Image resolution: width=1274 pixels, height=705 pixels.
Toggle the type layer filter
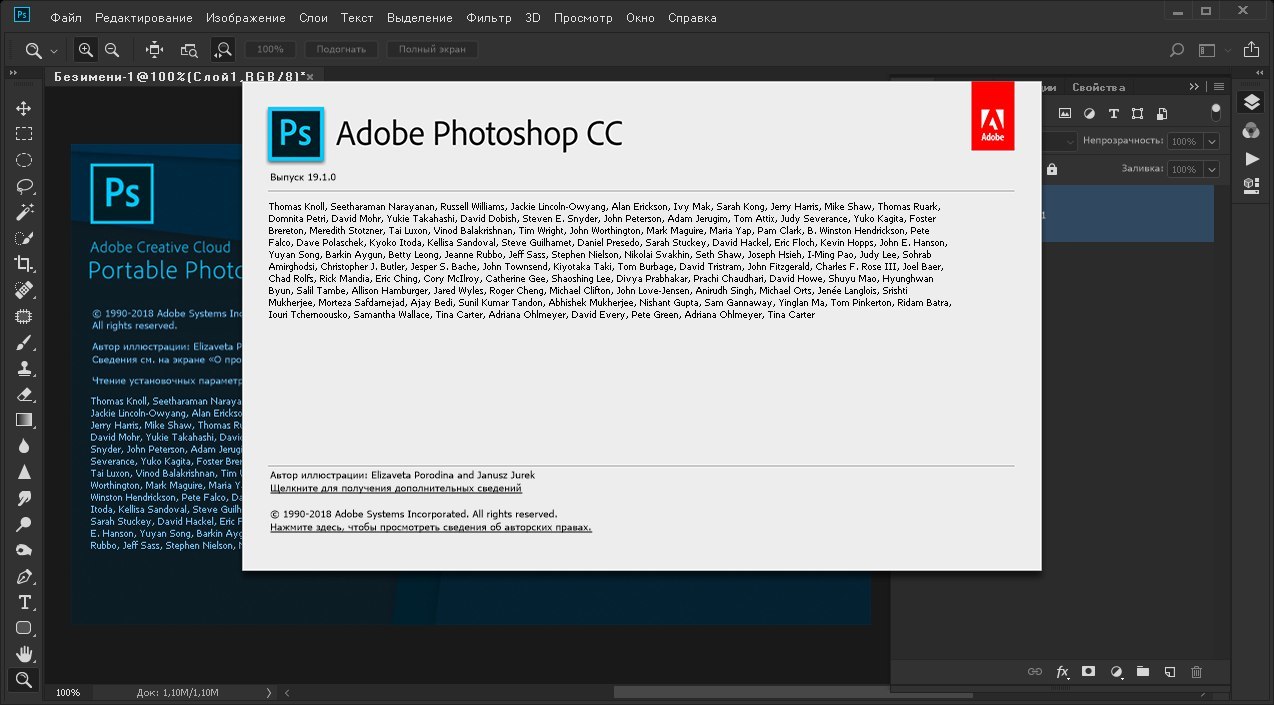point(1113,114)
